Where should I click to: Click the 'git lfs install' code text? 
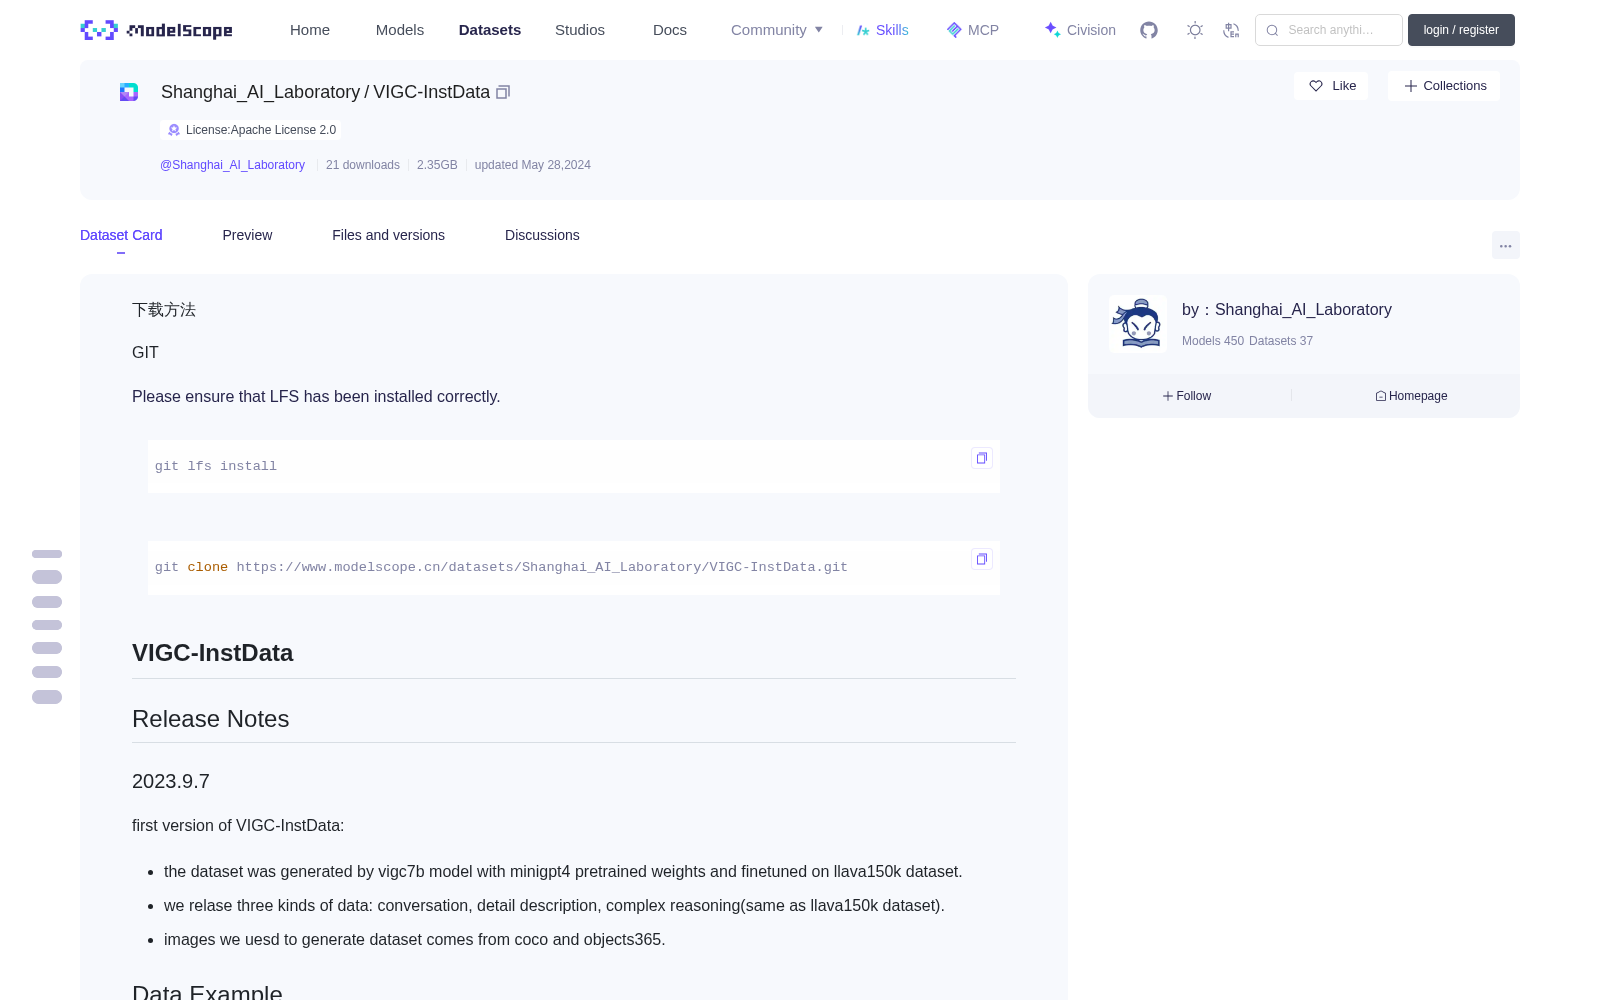tap(216, 466)
